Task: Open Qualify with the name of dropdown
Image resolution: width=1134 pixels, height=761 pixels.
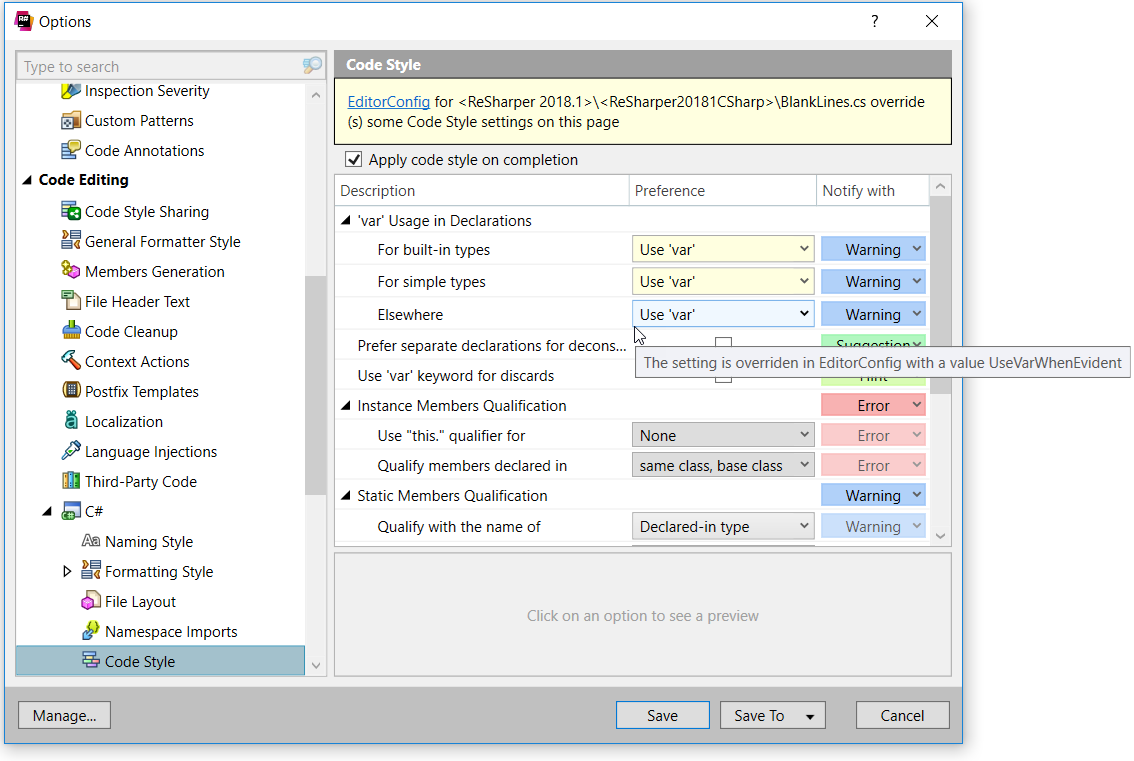Action: (722, 527)
